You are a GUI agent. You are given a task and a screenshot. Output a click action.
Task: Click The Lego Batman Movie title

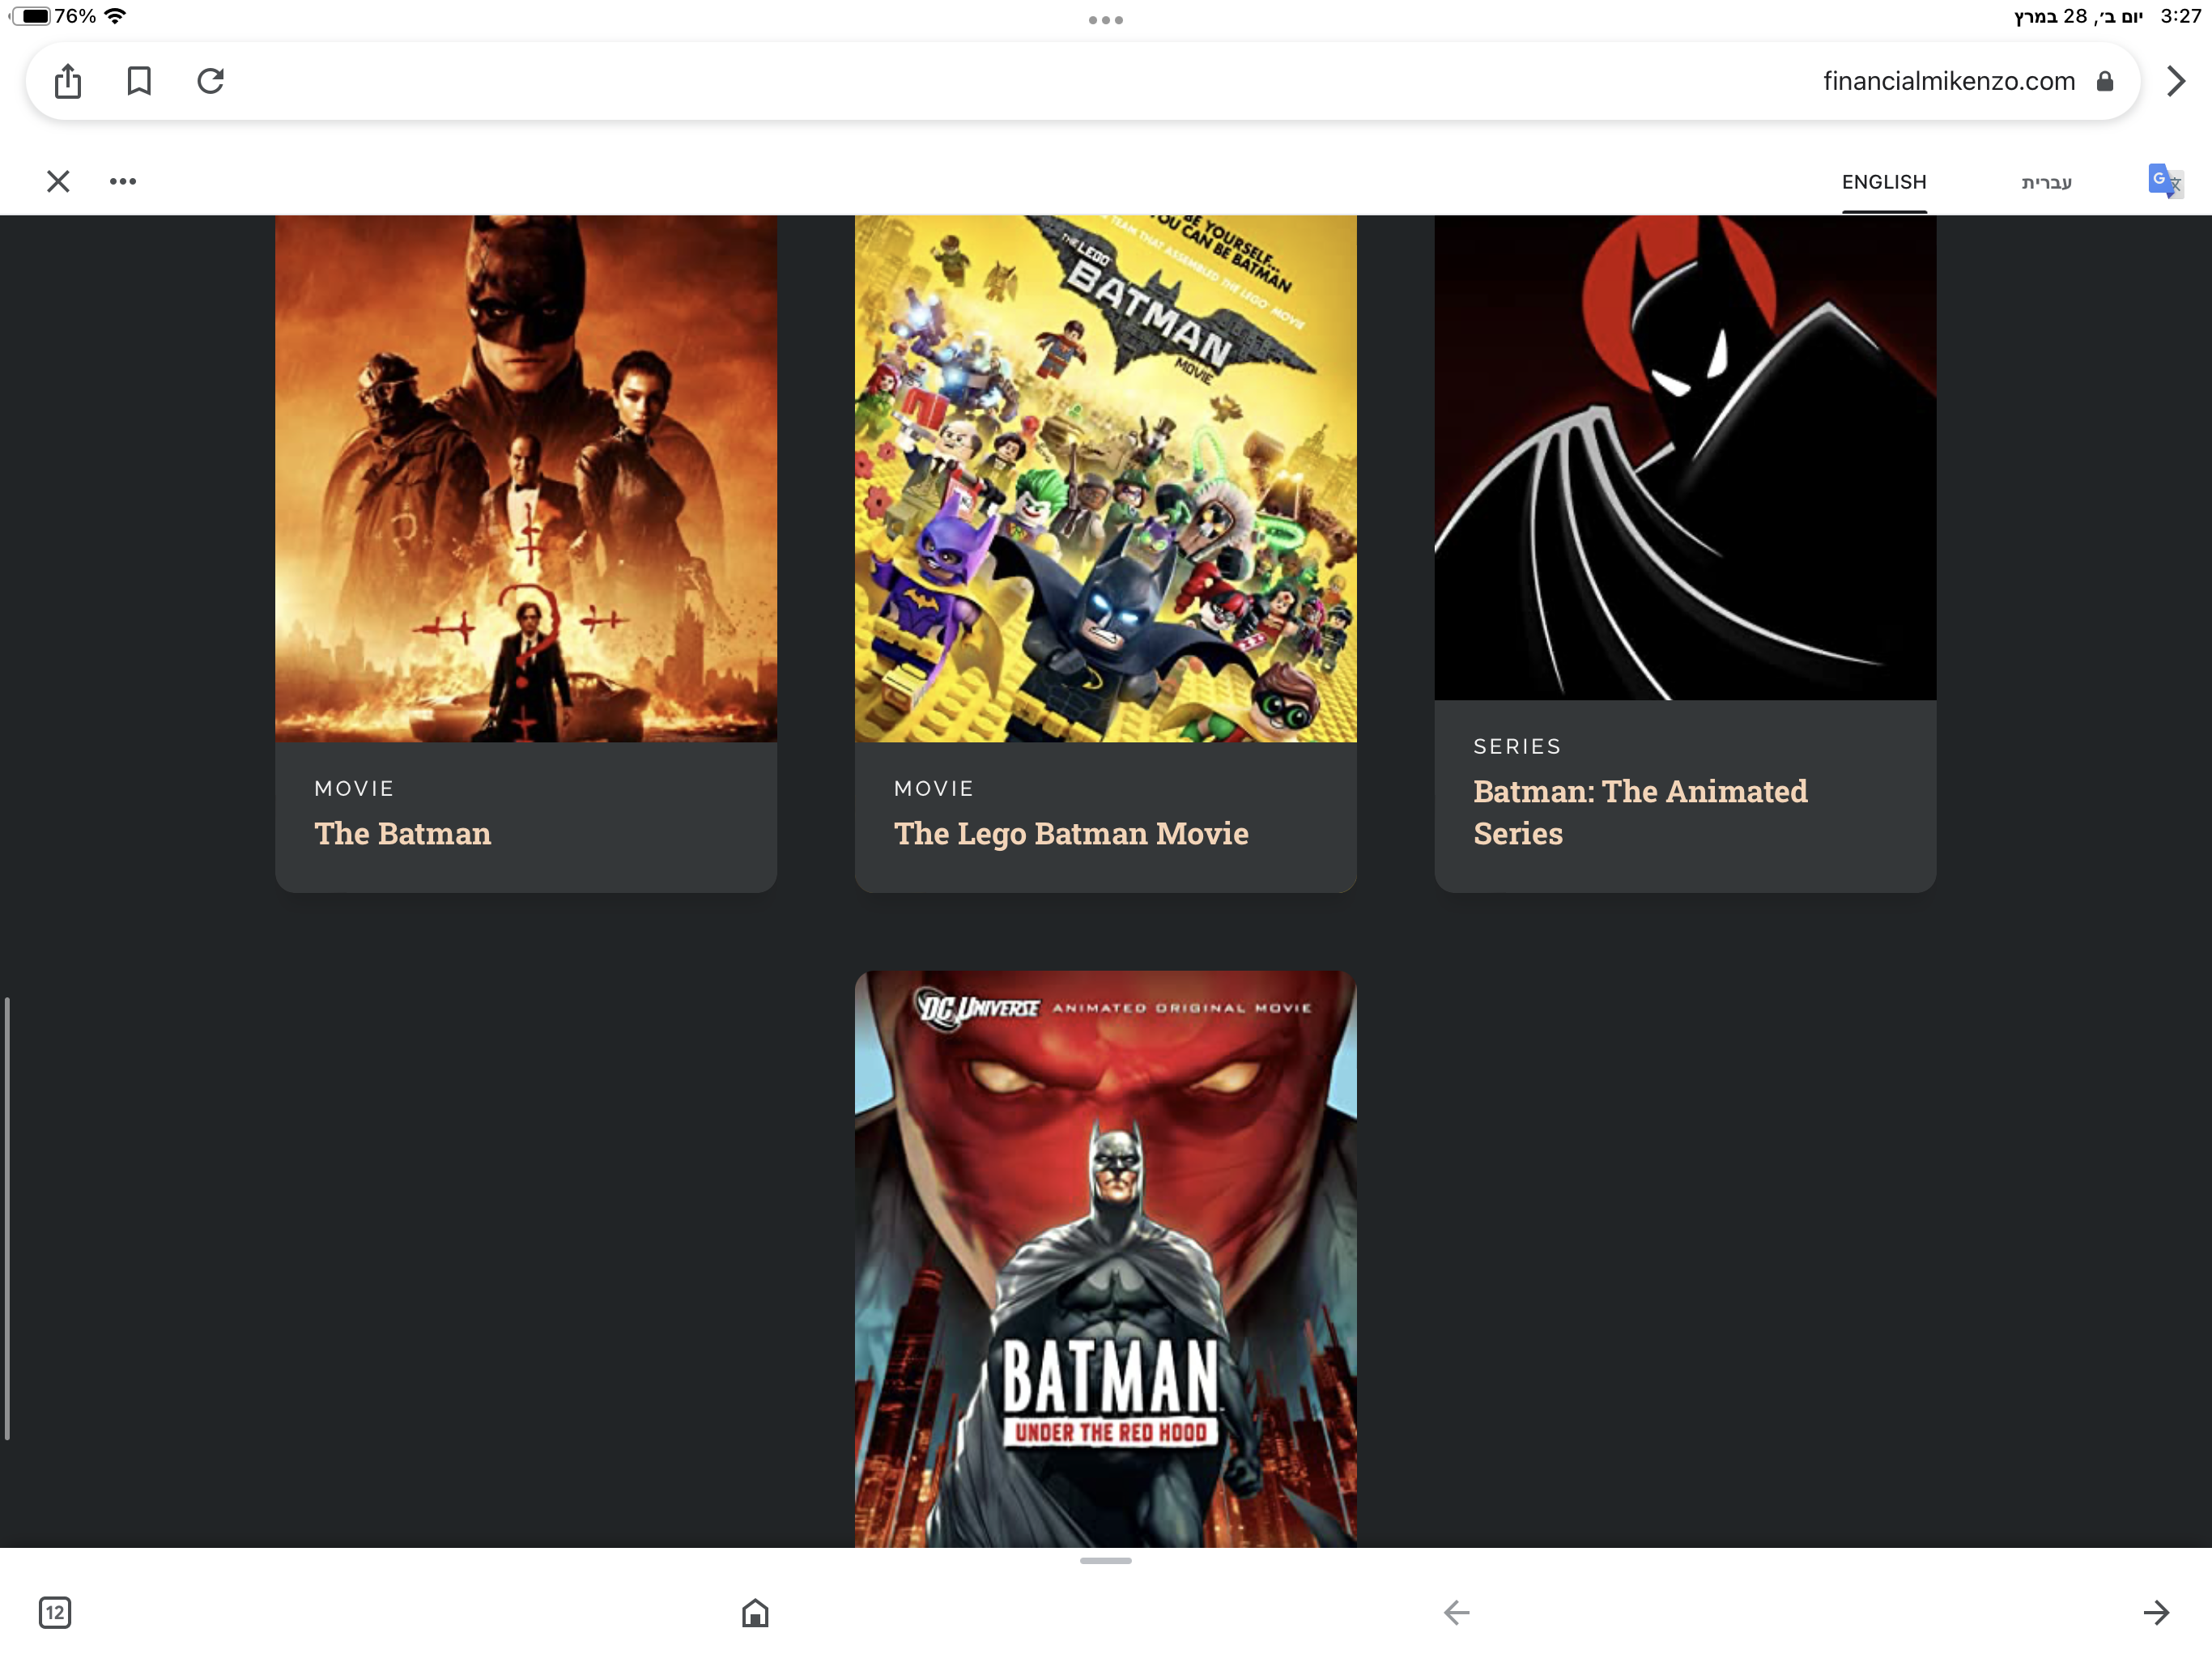click(1071, 833)
